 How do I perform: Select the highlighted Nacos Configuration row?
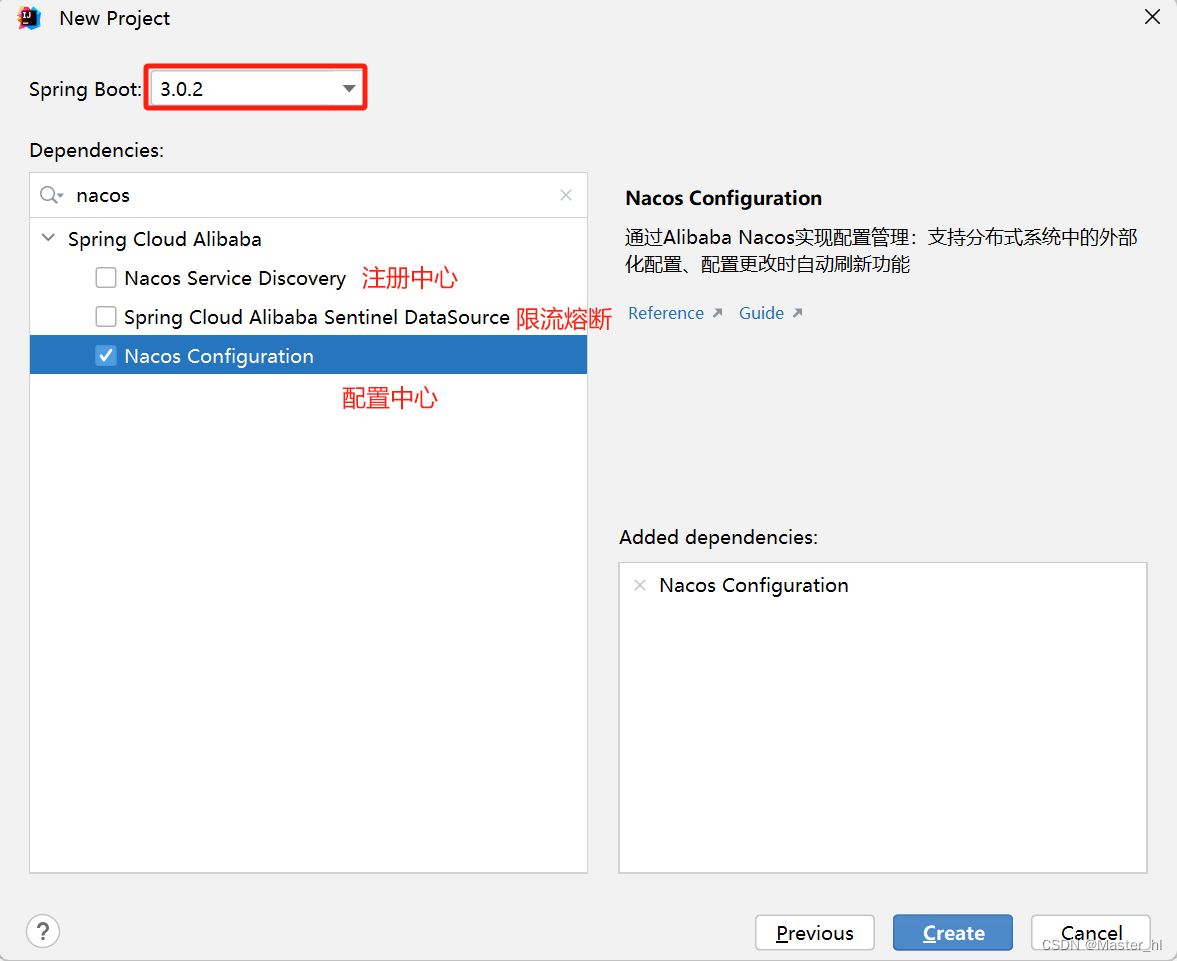tap(309, 355)
